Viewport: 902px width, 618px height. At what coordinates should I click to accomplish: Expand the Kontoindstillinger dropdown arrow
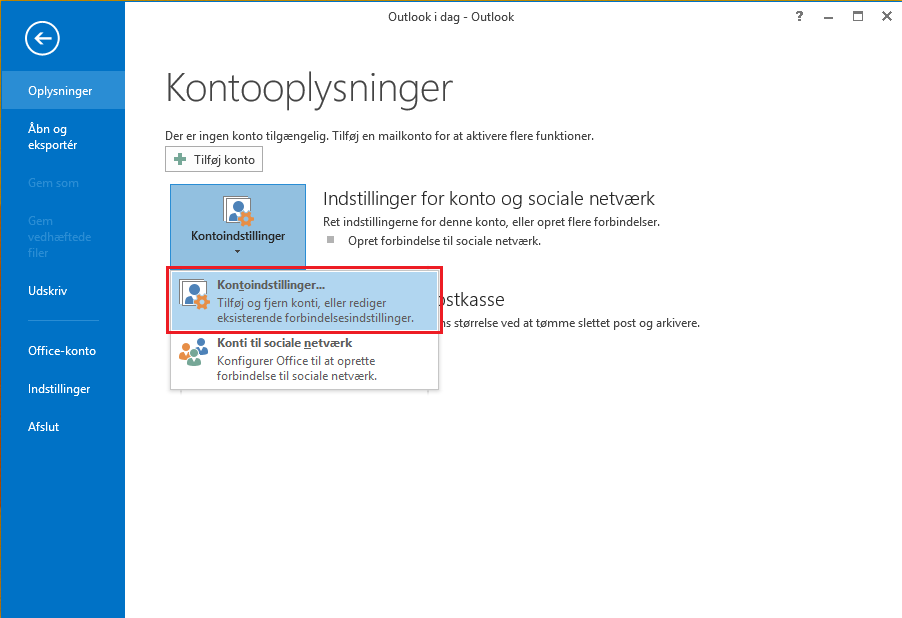pos(237,251)
